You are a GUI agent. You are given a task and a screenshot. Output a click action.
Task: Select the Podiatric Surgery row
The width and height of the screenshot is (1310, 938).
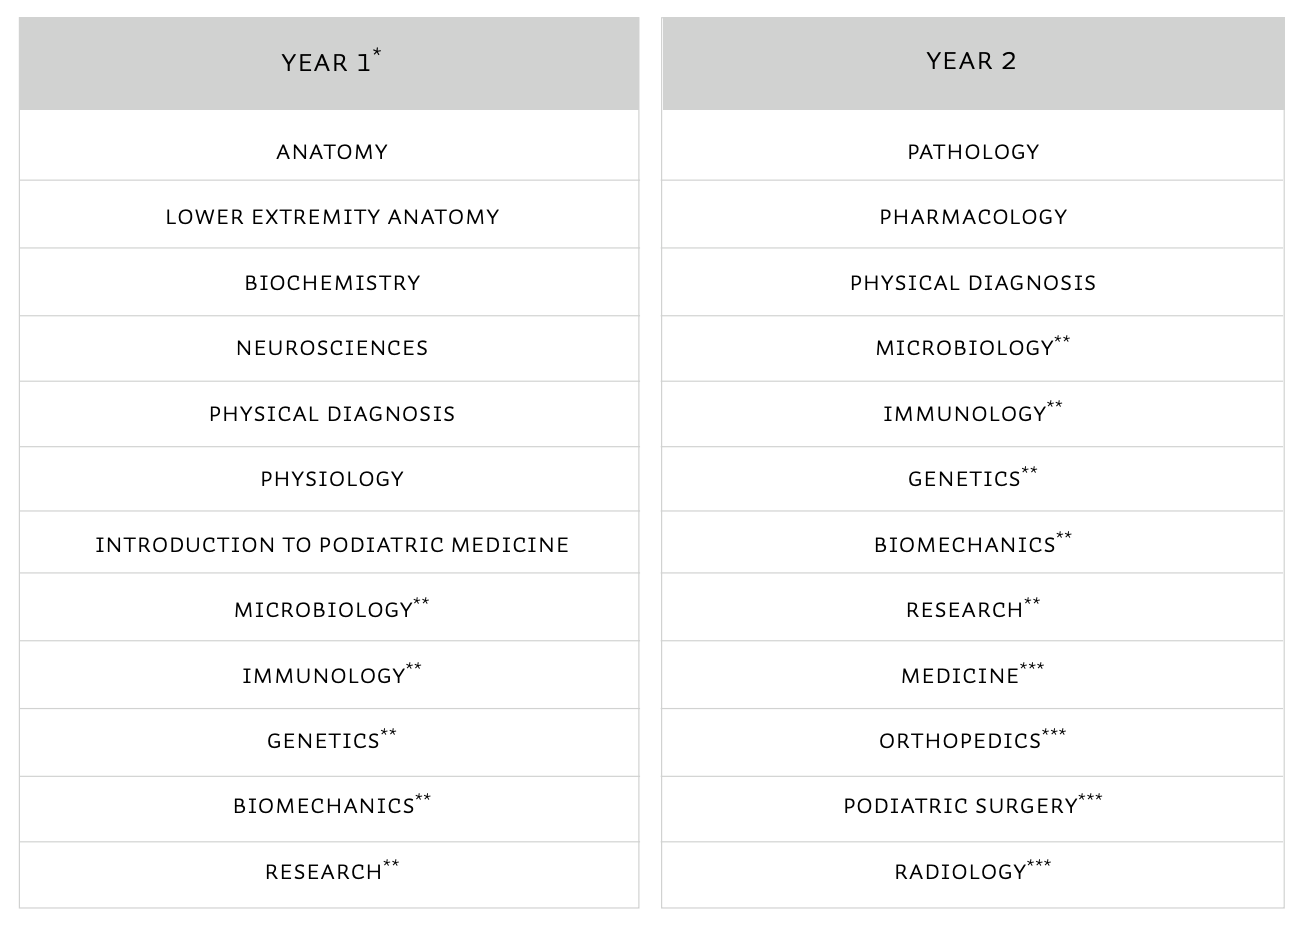(x=961, y=806)
